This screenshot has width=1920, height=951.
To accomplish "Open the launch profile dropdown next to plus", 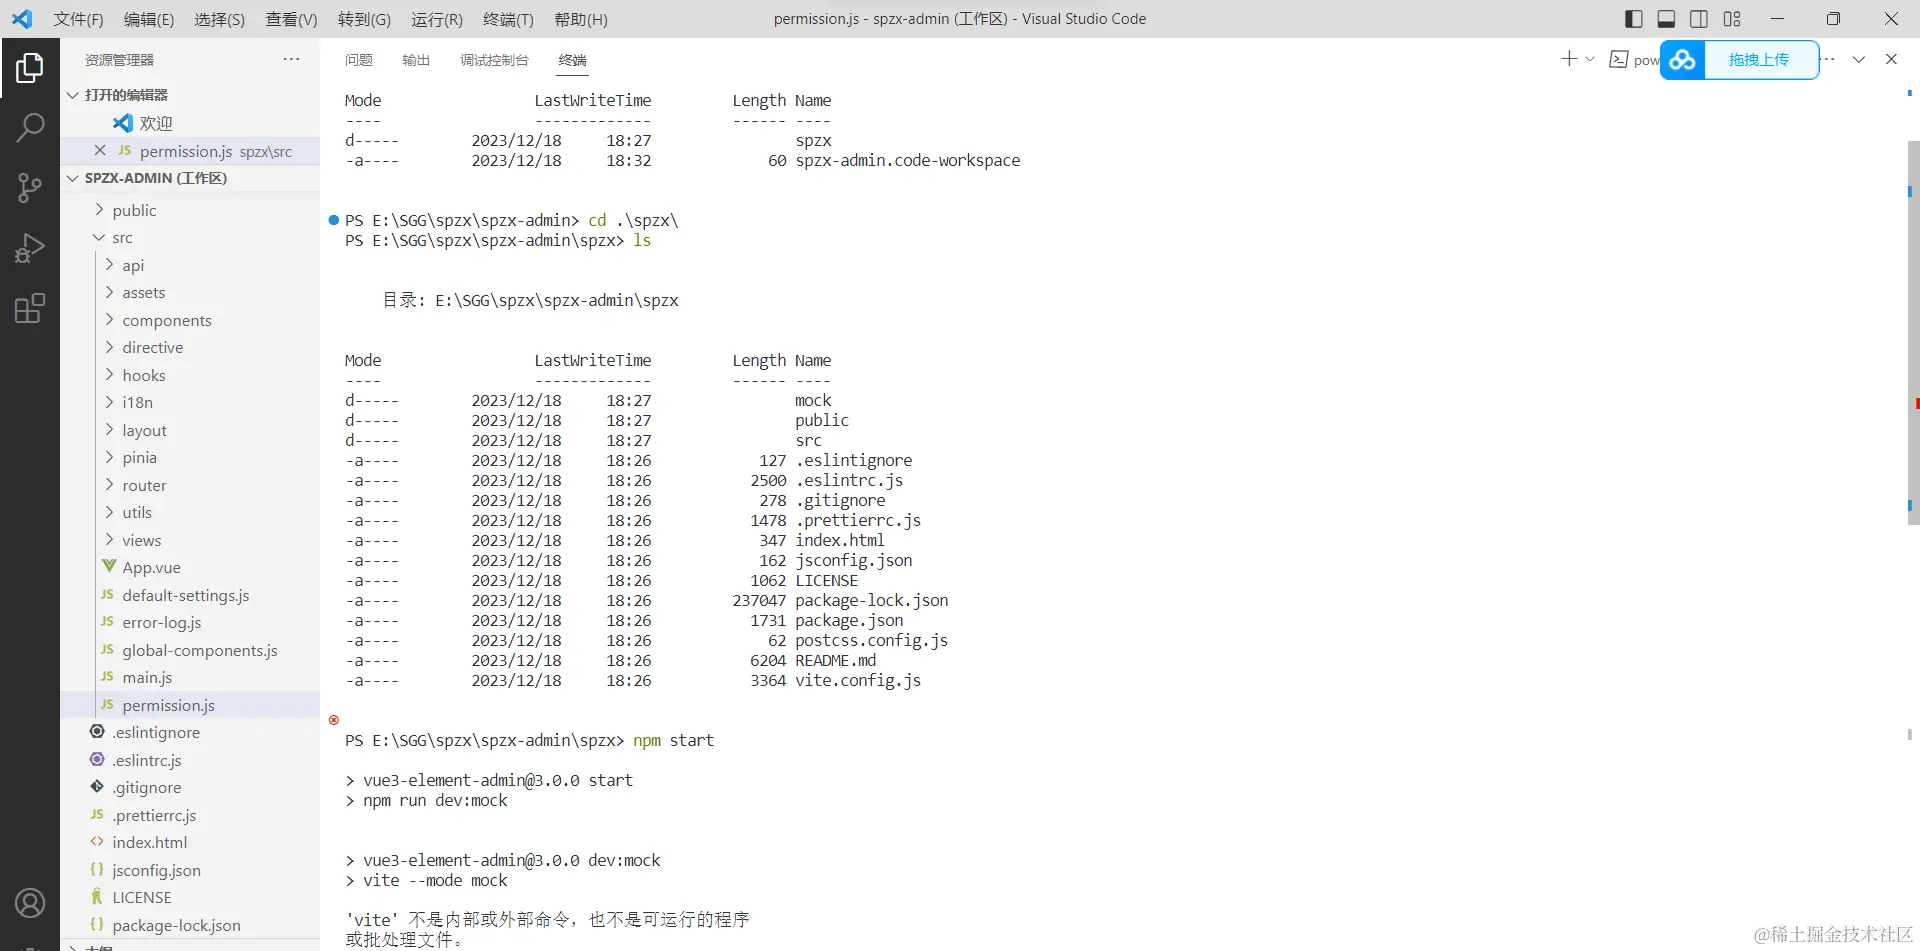I will [1590, 59].
